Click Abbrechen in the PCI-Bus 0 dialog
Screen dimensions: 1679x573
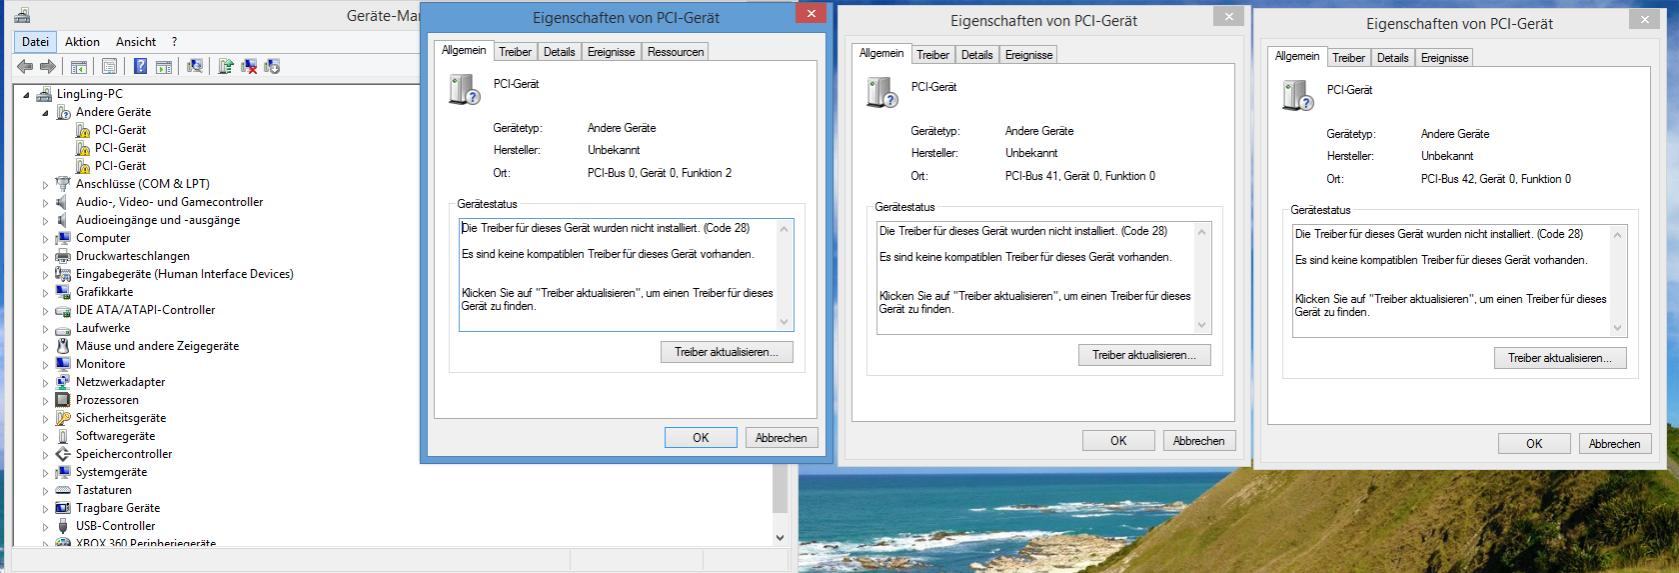[781, 438]
